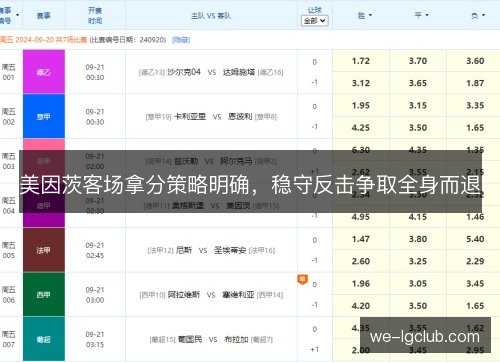Select handicap draw odds 3.65

point(418,83)
